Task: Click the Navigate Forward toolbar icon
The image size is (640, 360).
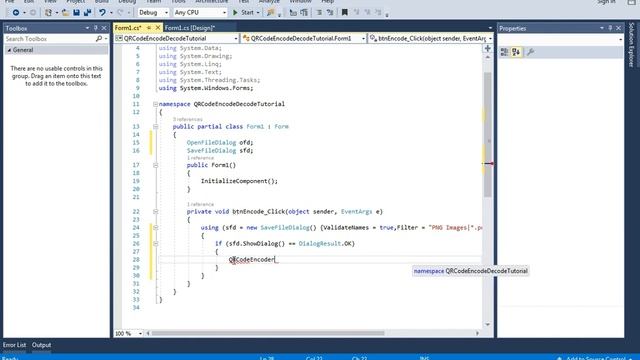Action: tap(33, 13)
